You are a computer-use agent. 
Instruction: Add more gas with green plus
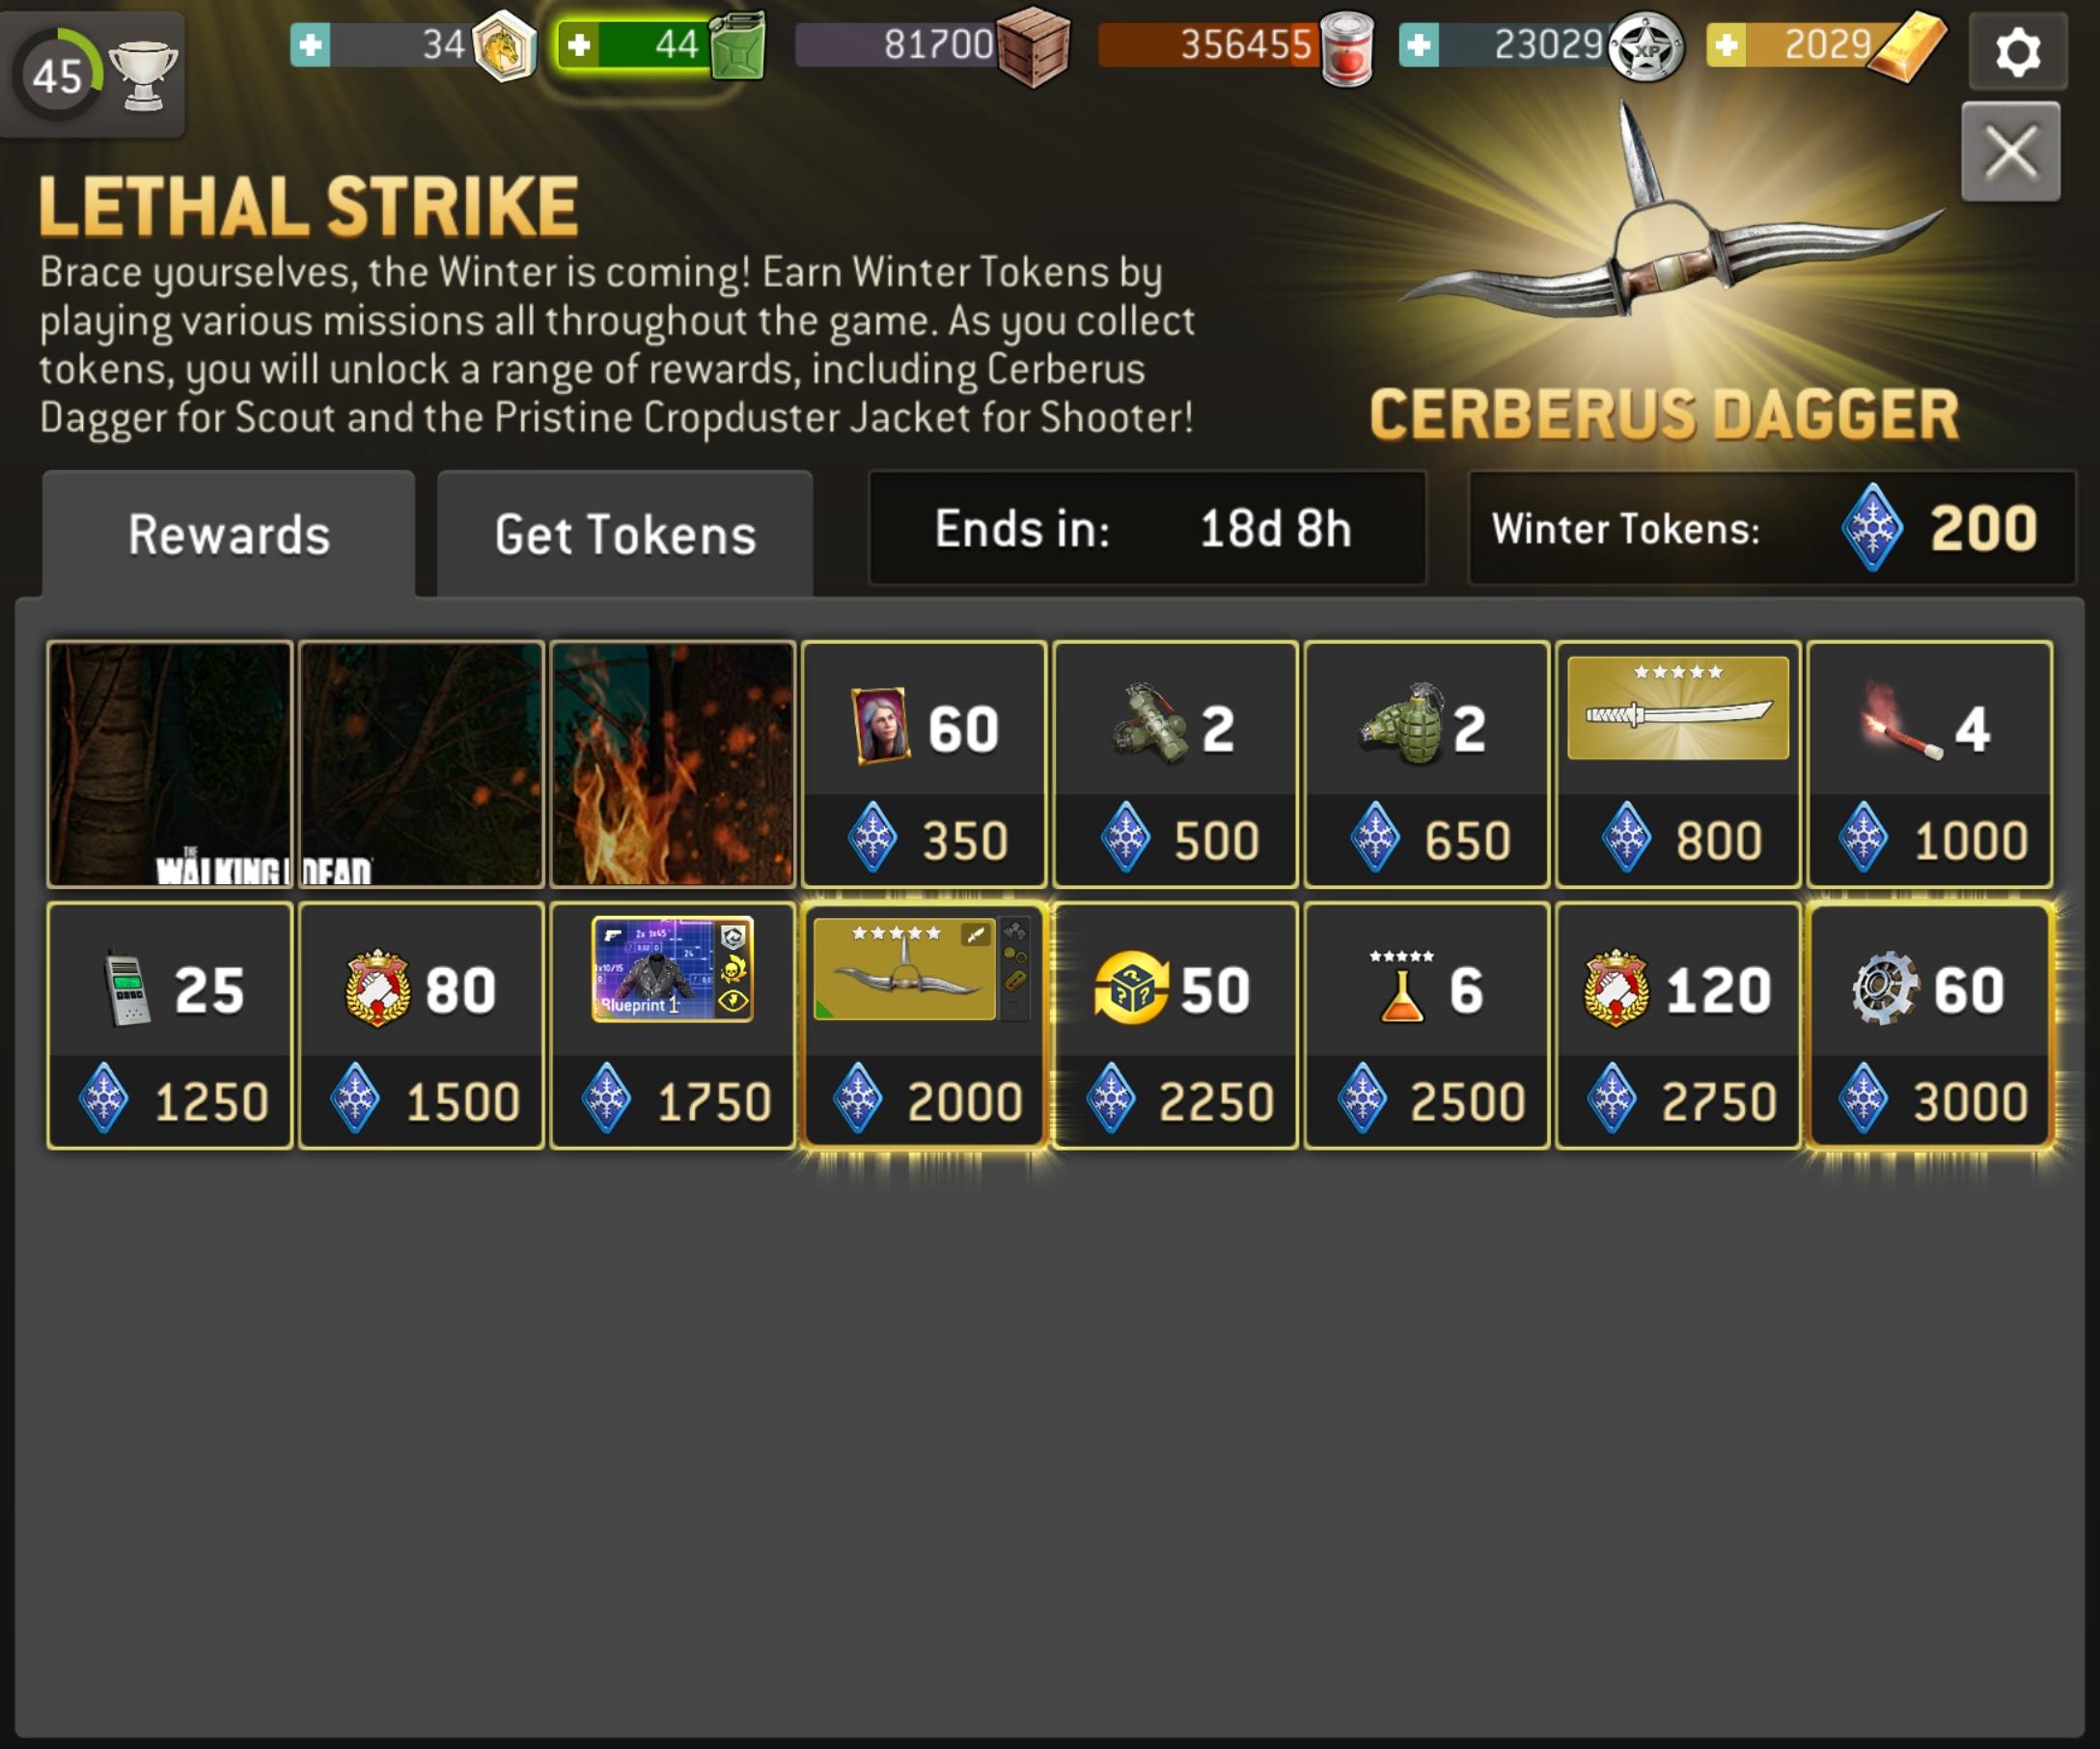tap(579, 44)
